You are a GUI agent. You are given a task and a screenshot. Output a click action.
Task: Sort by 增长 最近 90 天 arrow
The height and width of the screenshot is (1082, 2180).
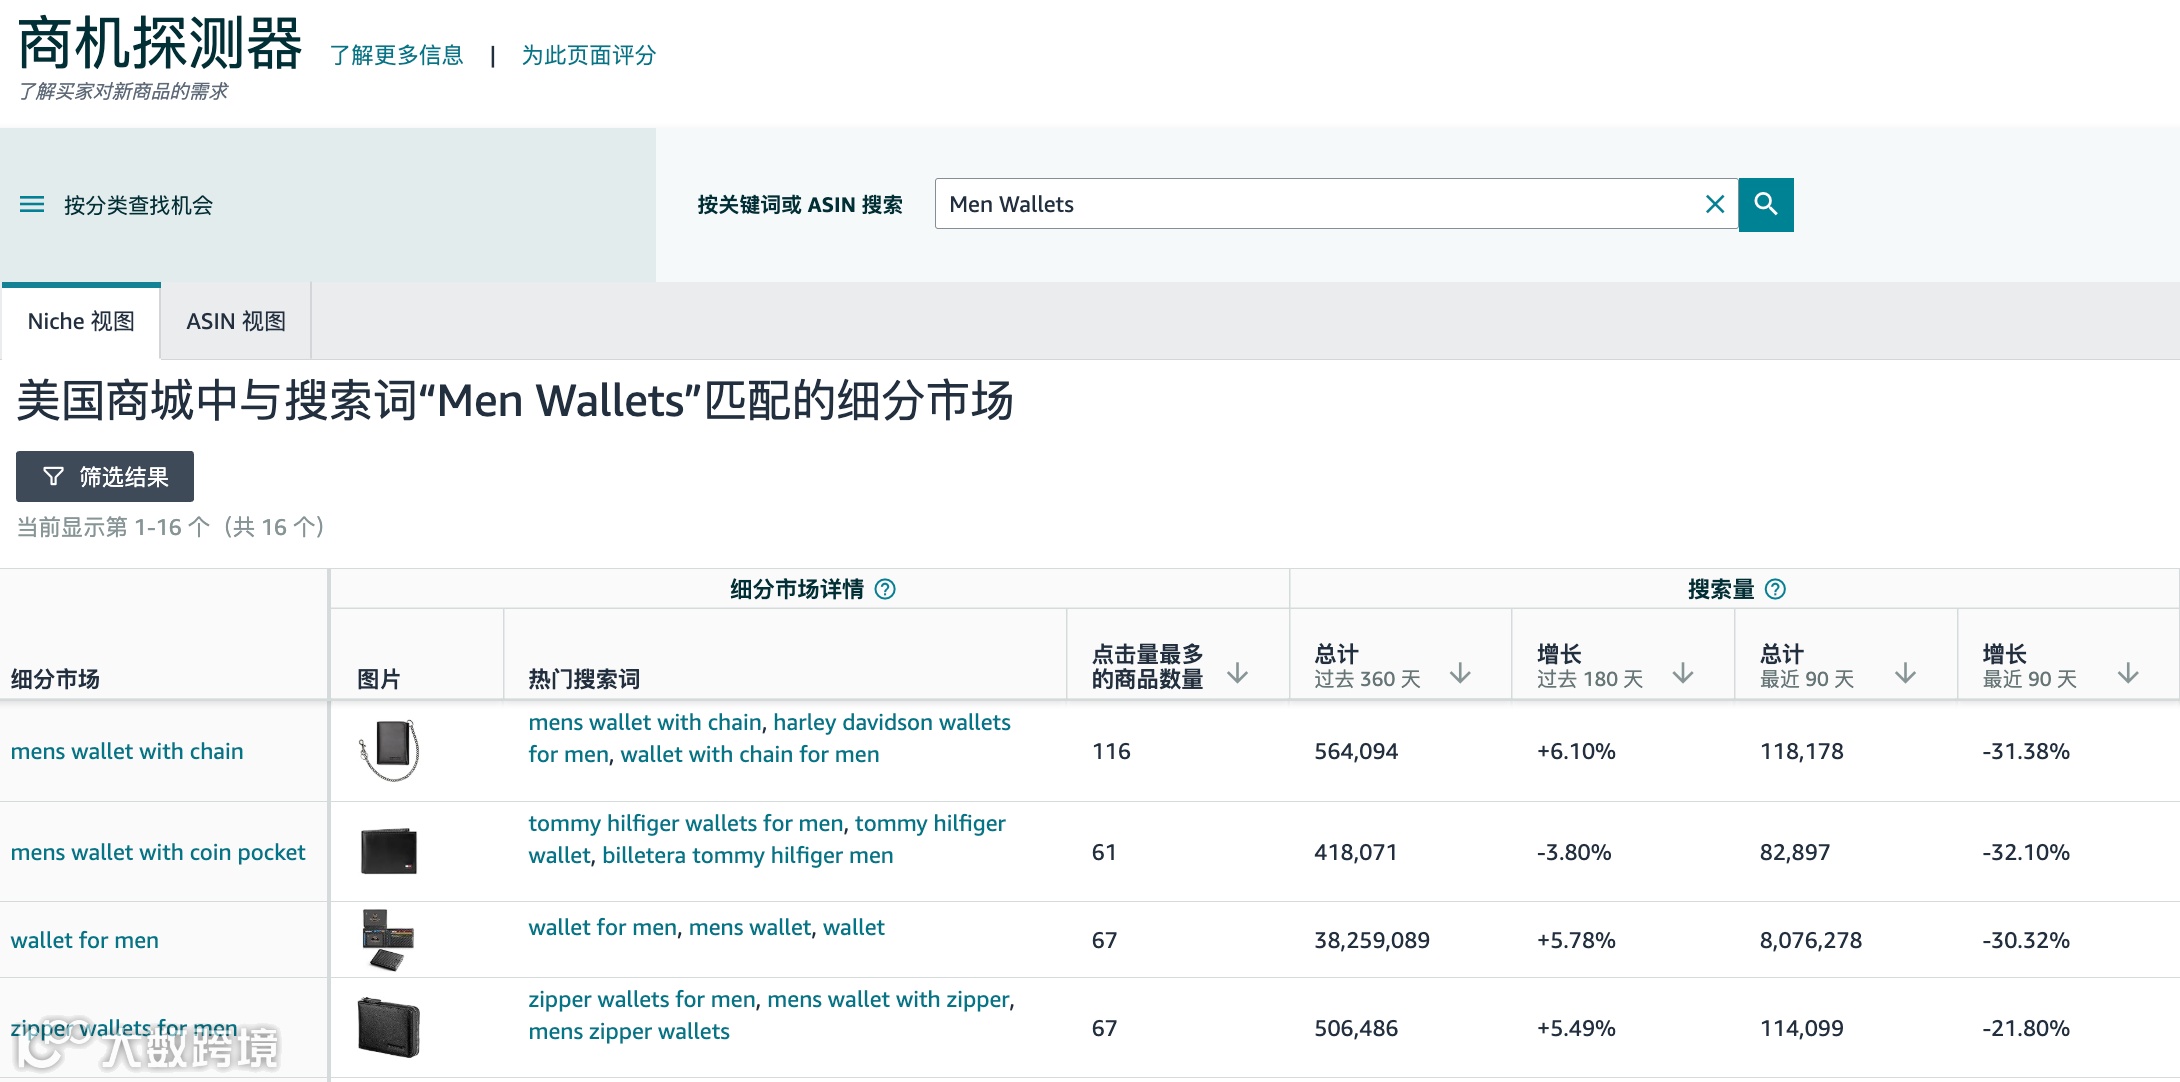(x=2128, y=673)
